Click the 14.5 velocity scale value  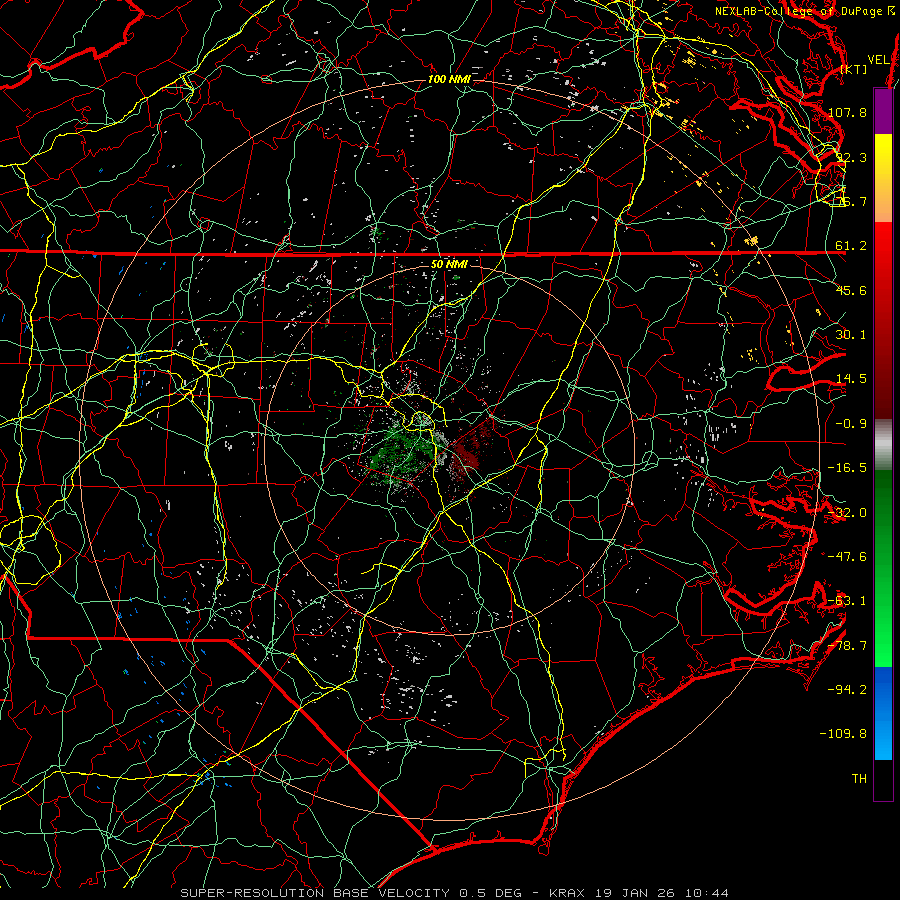coord(851,379)
